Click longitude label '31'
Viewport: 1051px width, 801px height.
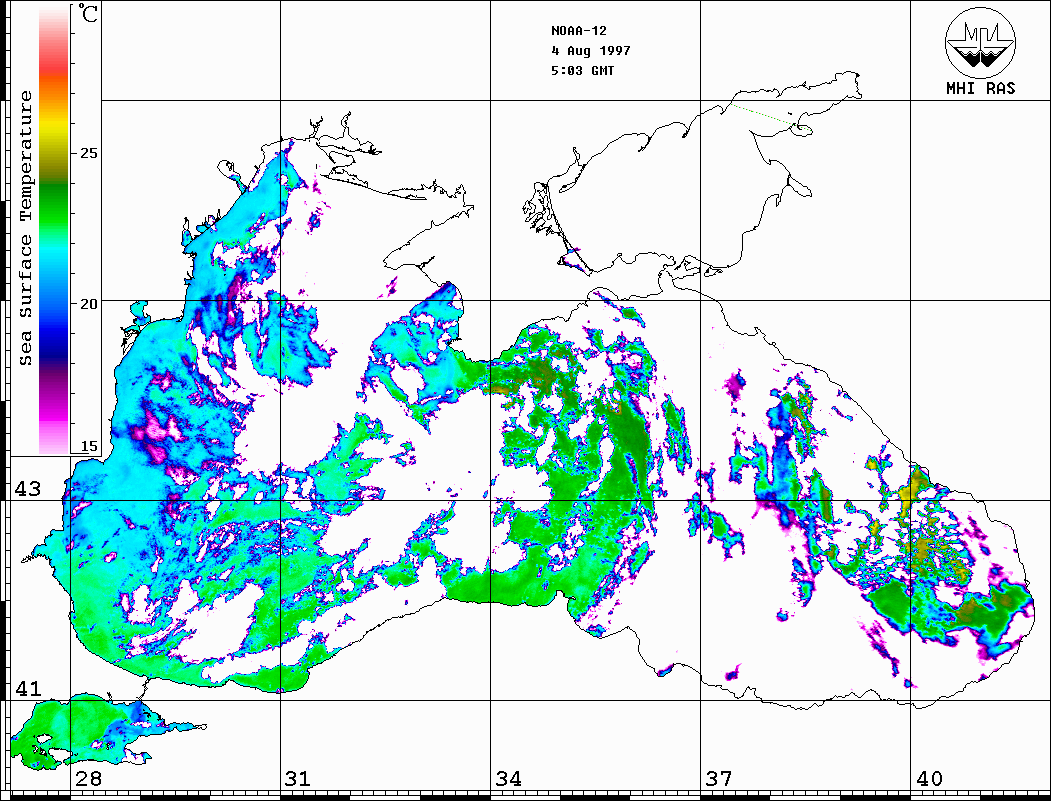(x=298, y=778)
